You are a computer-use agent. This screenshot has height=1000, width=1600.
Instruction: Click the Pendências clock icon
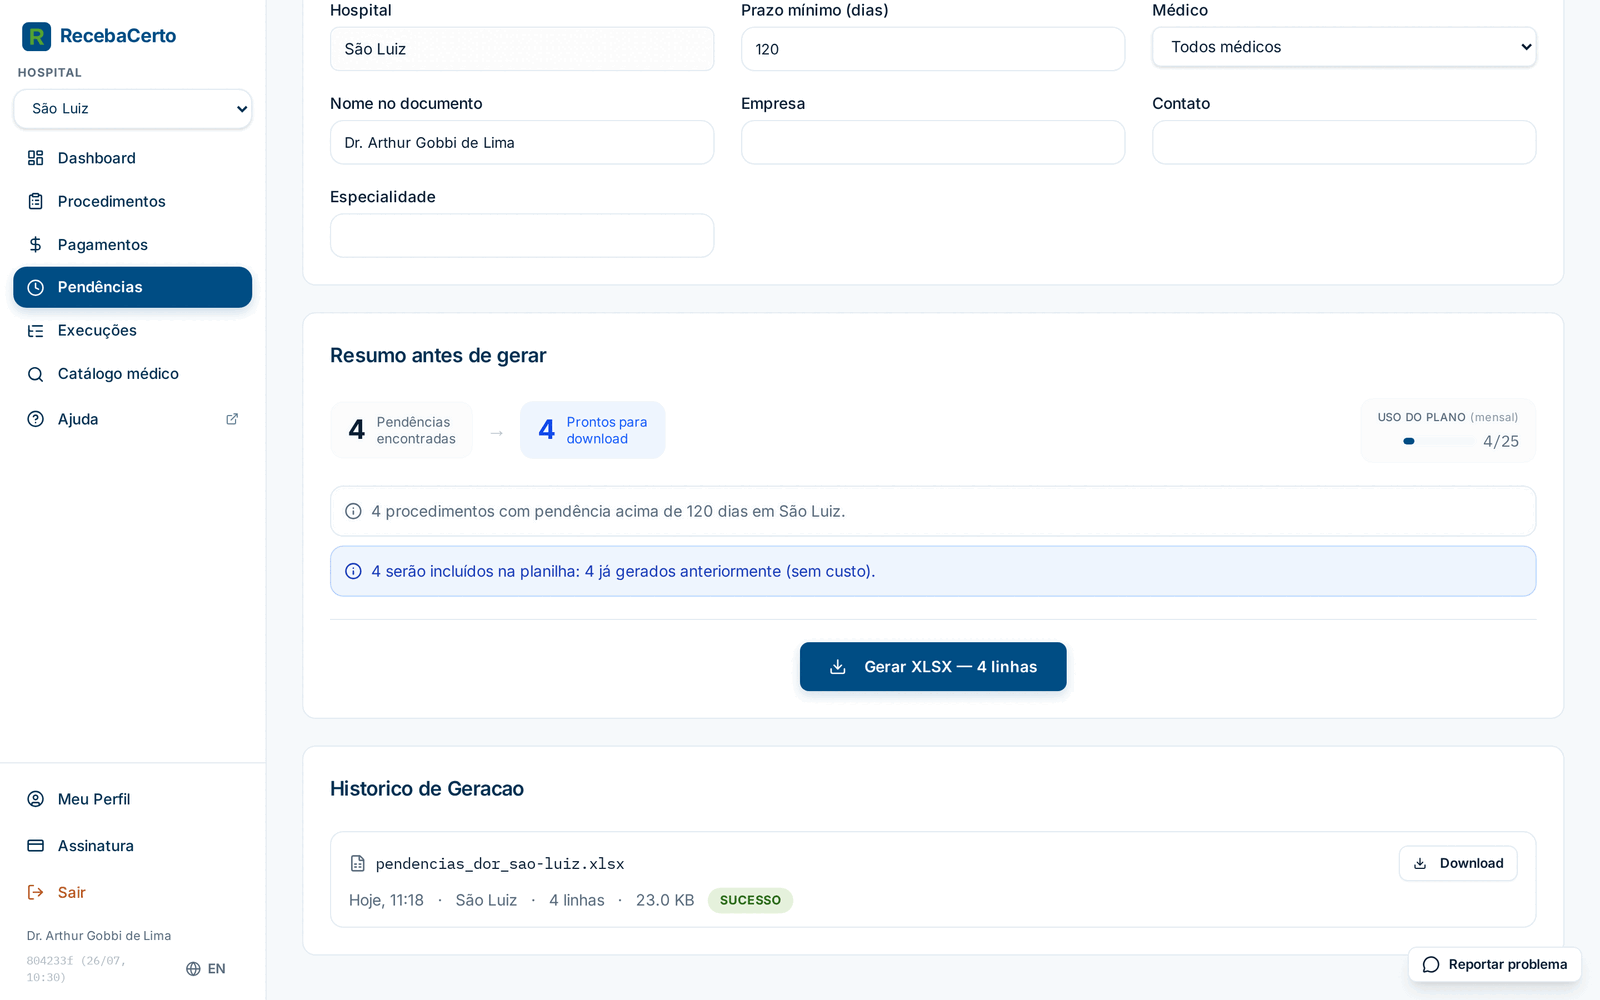(x=36, y=288)
